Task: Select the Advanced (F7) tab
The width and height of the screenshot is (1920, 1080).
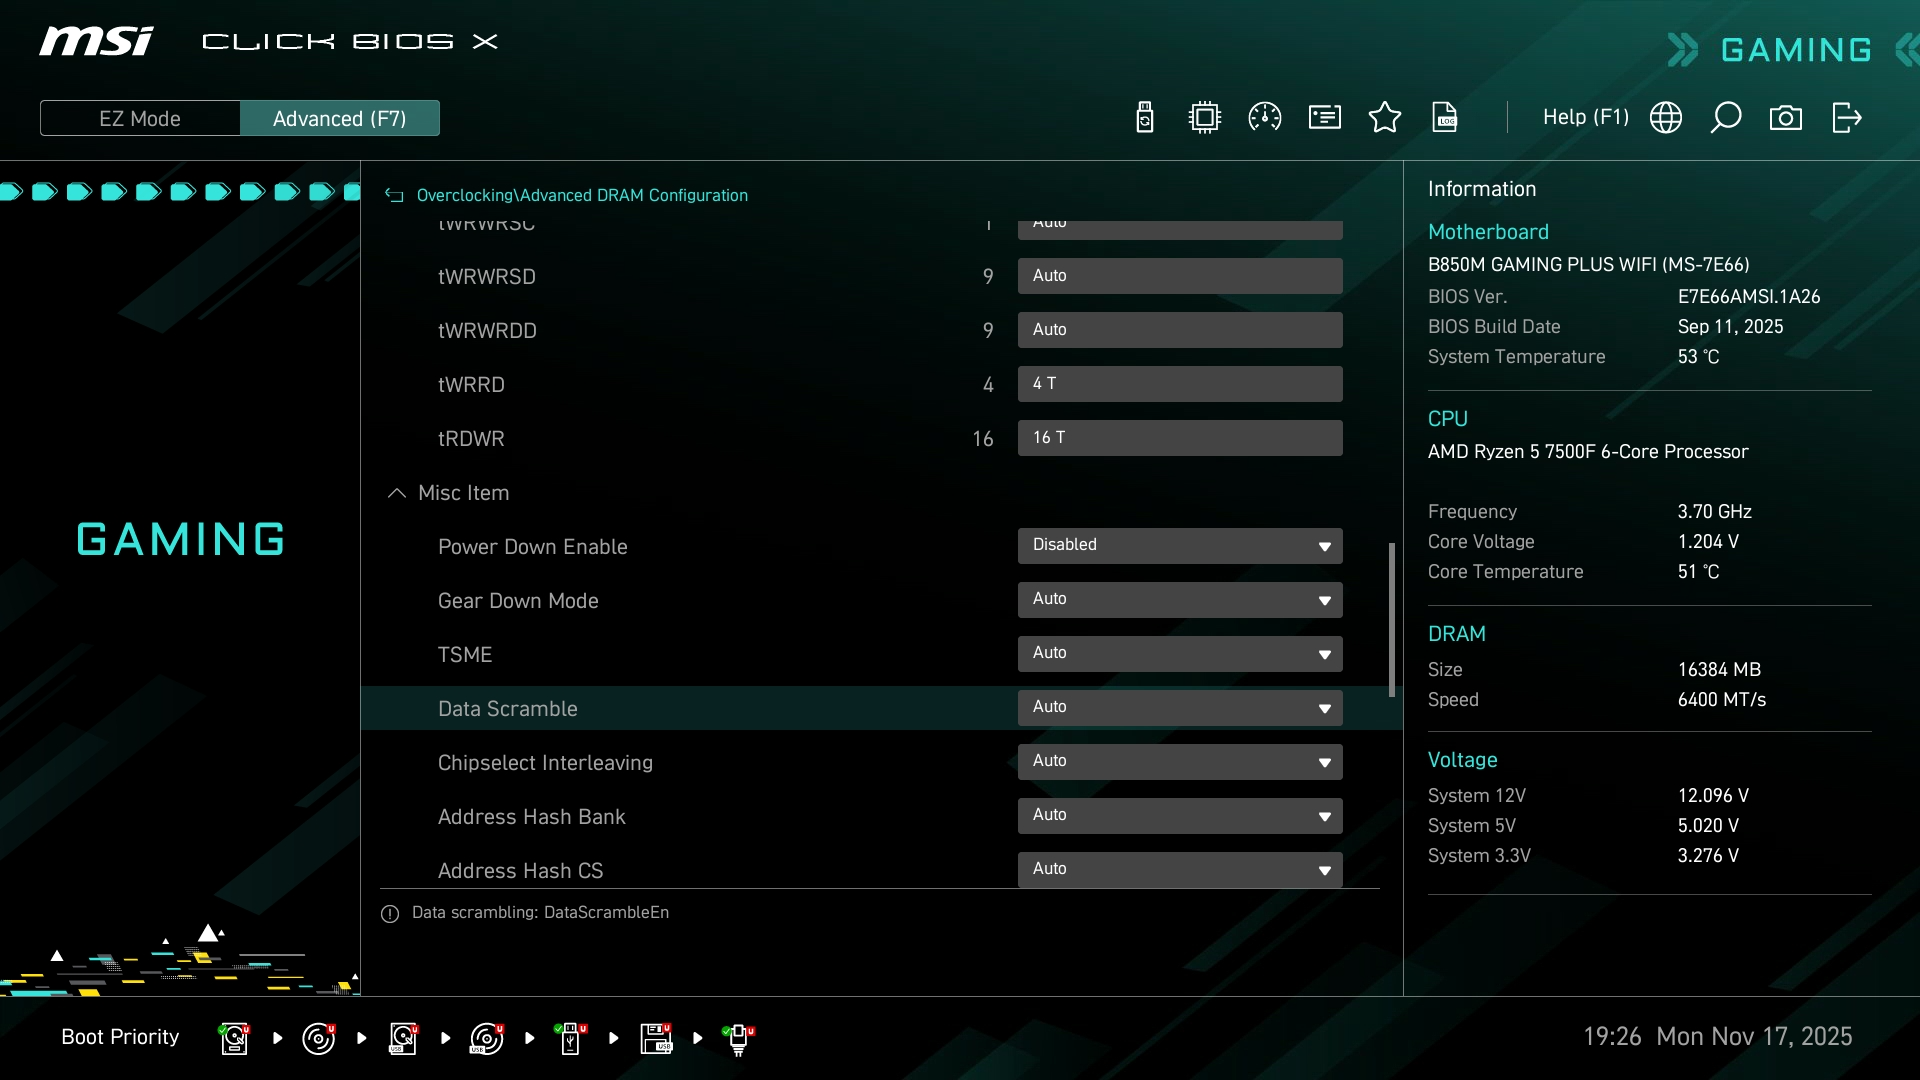Action: coord(340,118)
